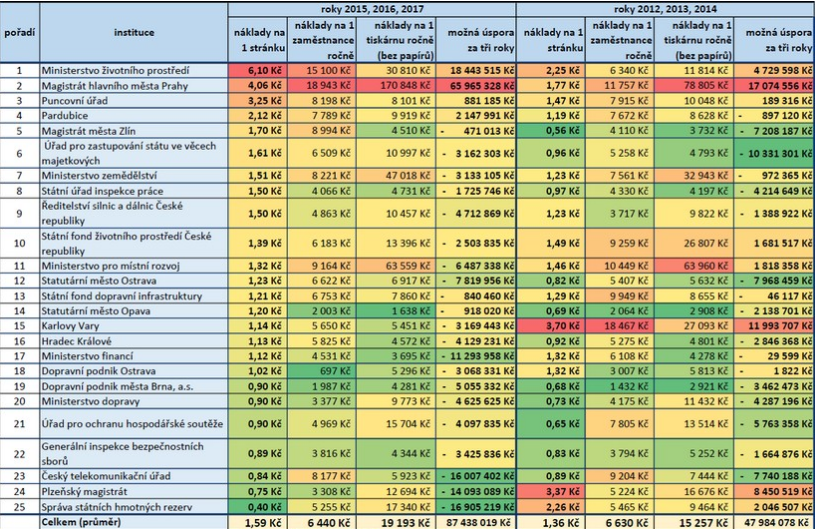Select 'Ministerstvo financí' cell
The width and height of the screenshot is (815, 529).
pos(134,356)
